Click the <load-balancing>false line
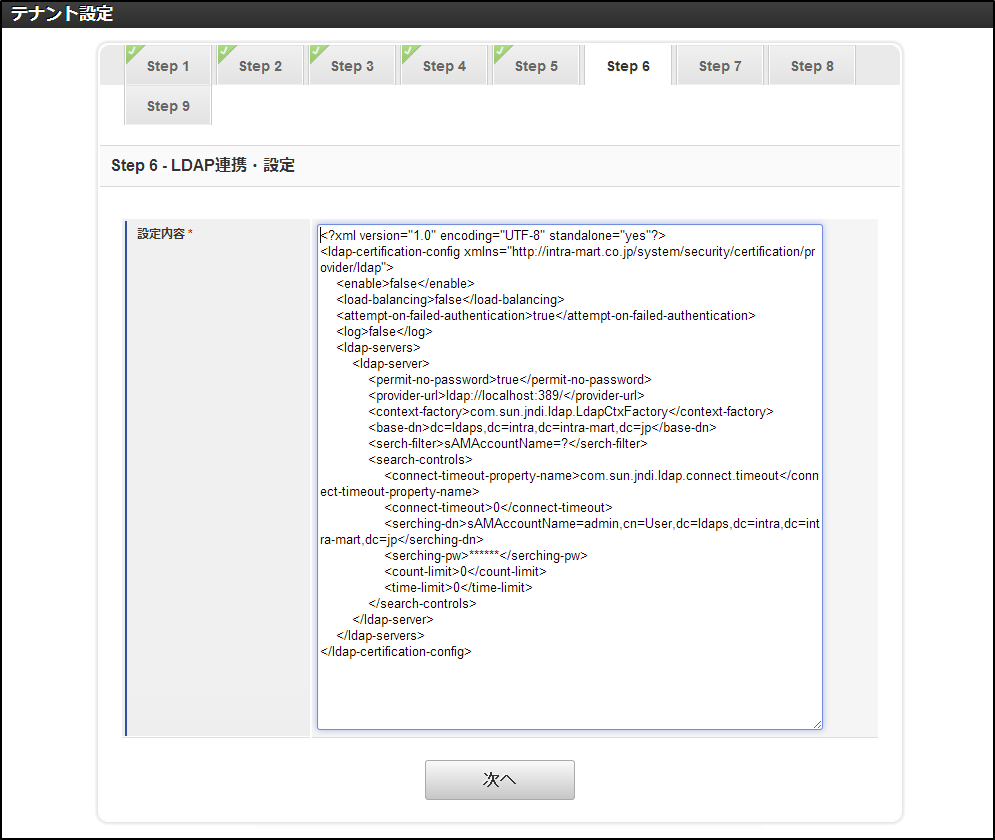Screen dimensions: 995x840 coord(451,299)
